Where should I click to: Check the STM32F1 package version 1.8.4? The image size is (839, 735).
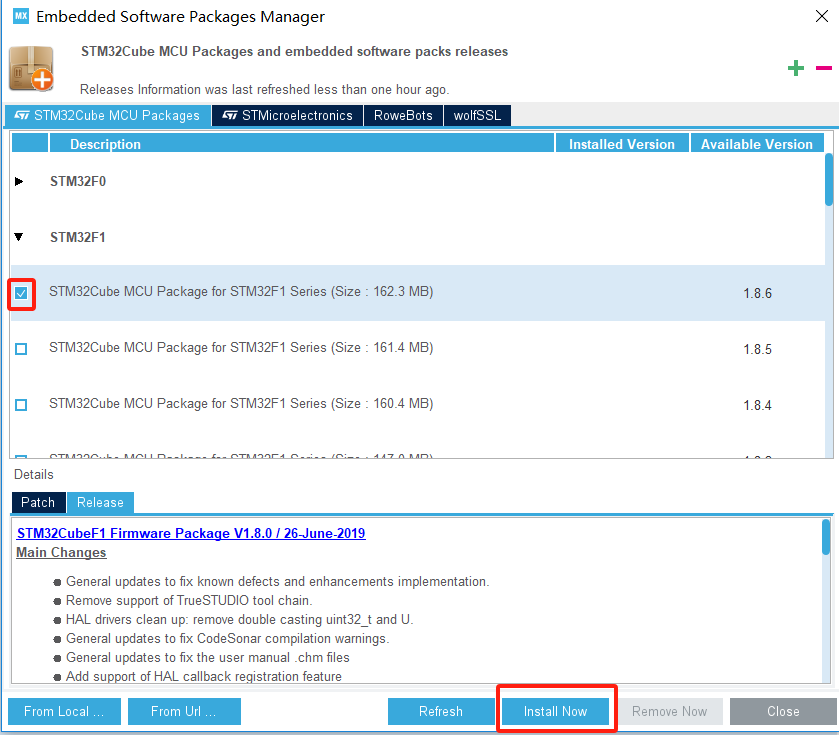pyautogui.click(x=21, y=405)
